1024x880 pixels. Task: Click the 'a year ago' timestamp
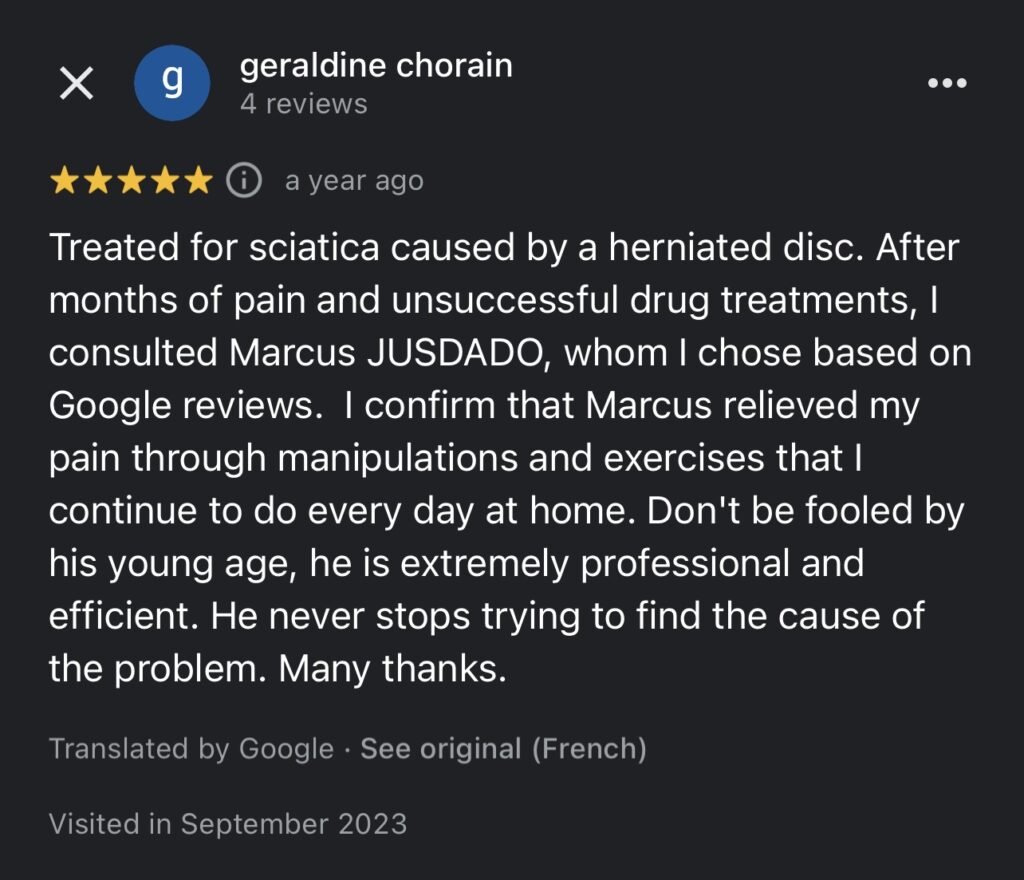tap(354, 181)
